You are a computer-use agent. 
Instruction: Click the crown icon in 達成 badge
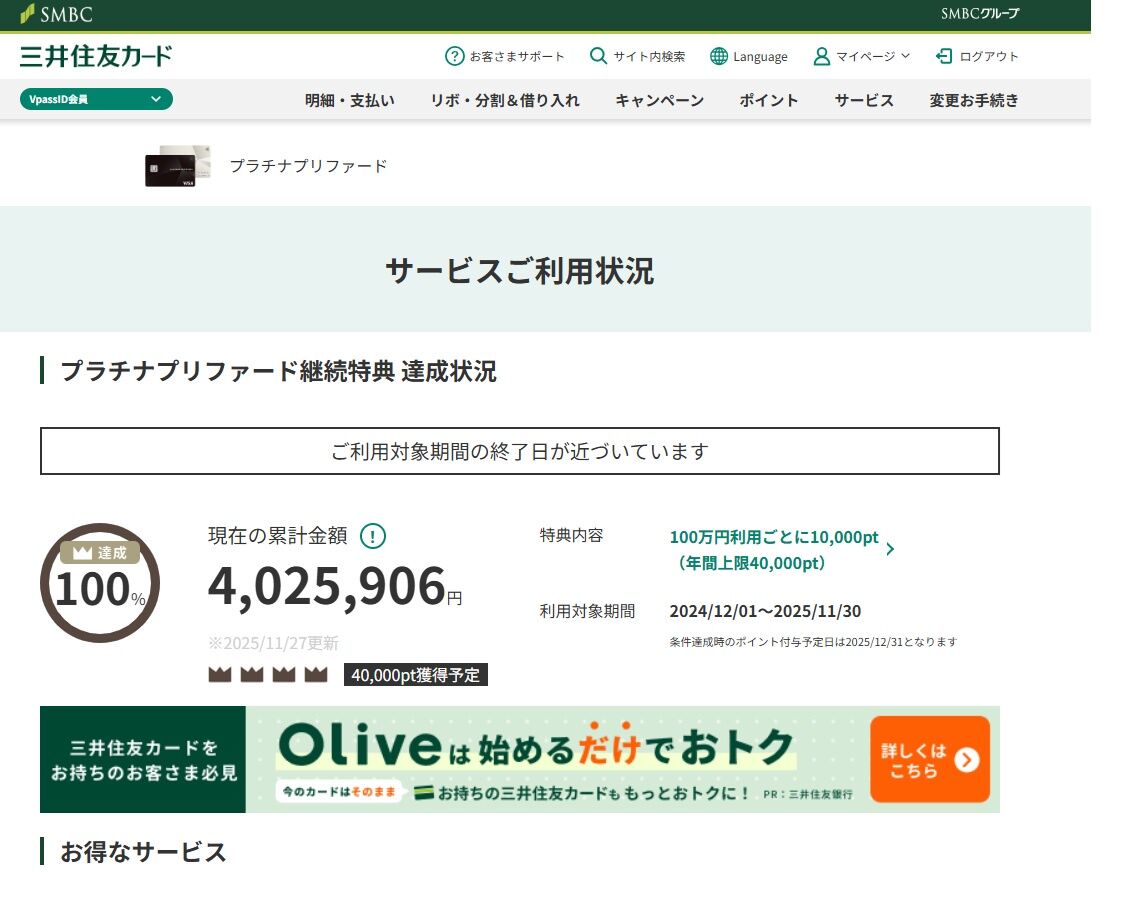[x=82, y=553]
